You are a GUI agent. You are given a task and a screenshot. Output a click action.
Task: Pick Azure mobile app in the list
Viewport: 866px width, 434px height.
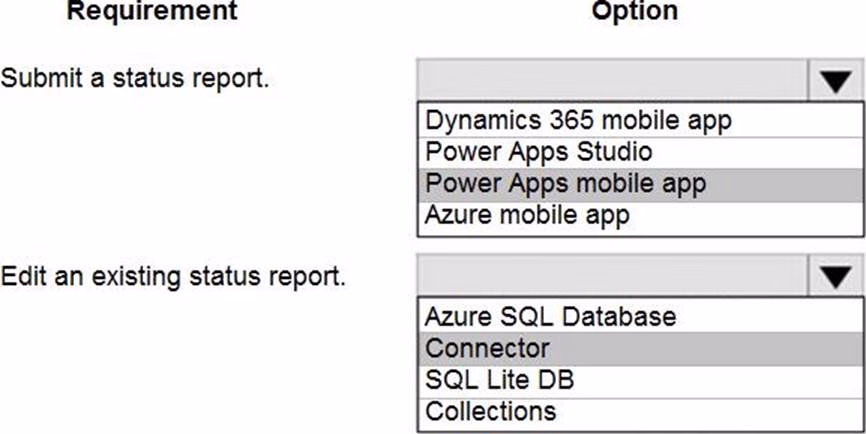pyautogui.click(x=527, y=214)
